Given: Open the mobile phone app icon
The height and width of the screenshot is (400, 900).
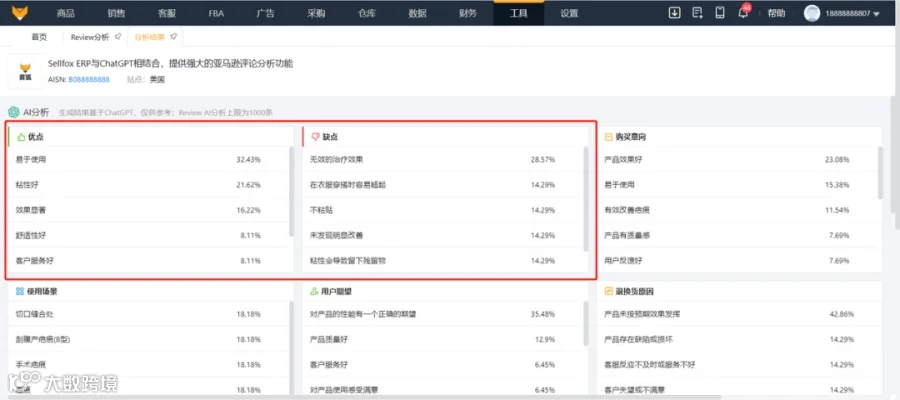Looking at the screenshot, I should click(720, 13).
